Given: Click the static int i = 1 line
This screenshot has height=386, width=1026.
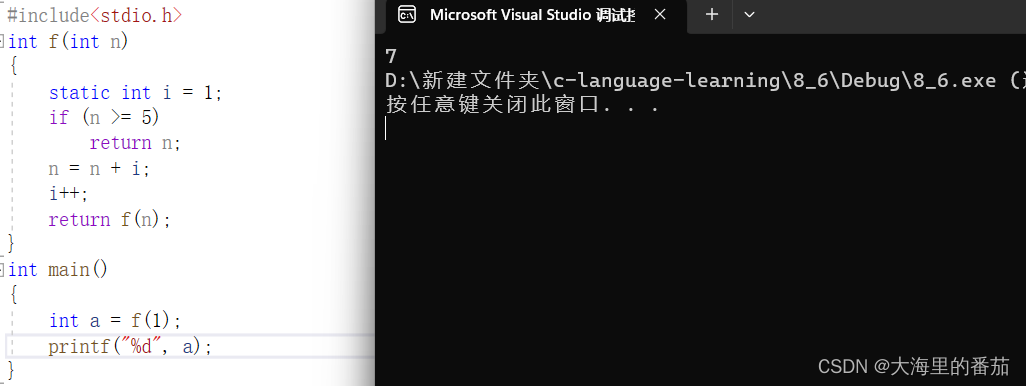Looking at the screenshot, I should tap(135, 92).
